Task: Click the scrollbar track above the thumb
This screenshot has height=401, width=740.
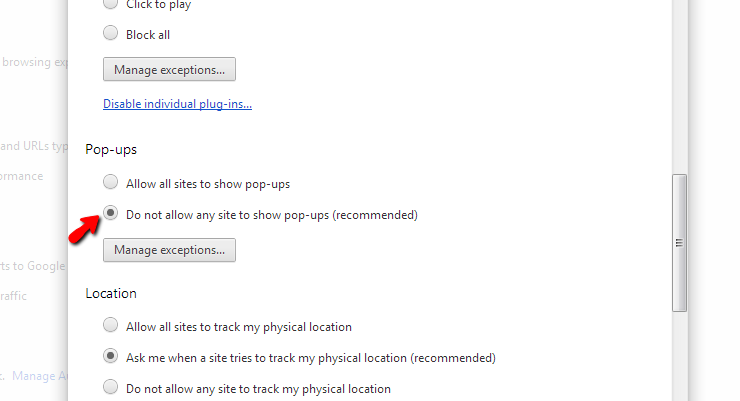Action: click(x=679, y=87)
